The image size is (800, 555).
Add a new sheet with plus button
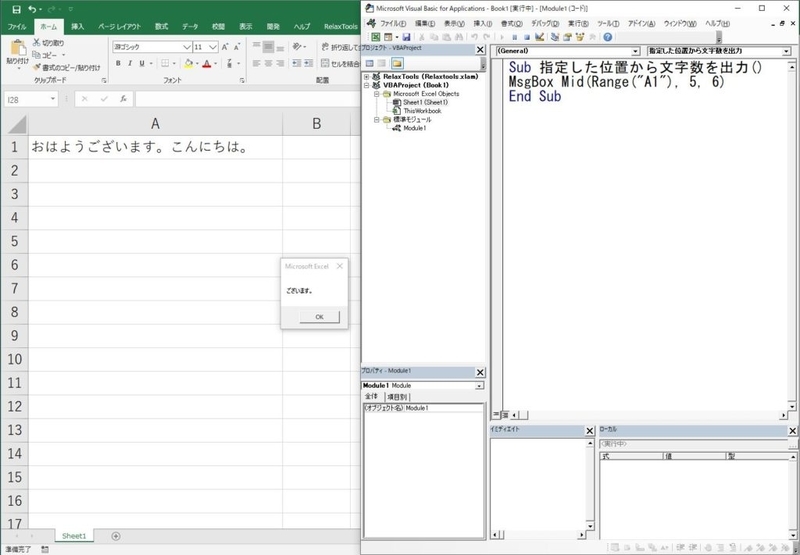tap(116, 536)
